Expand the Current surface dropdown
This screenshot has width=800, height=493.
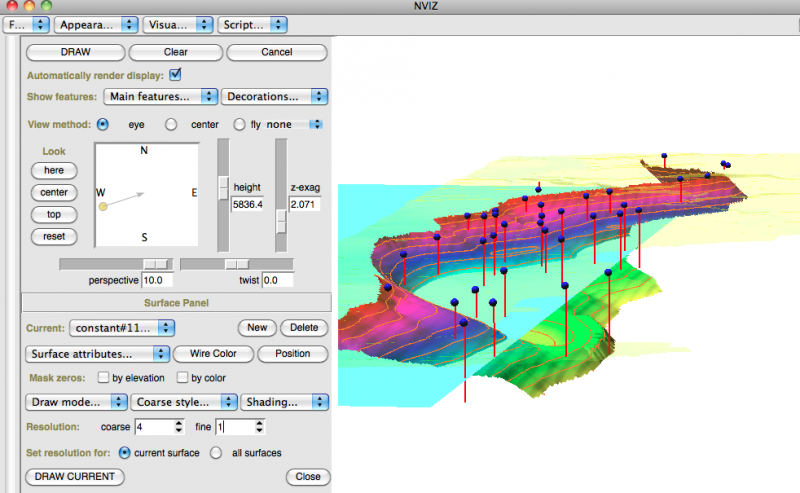tap(123, 327)
